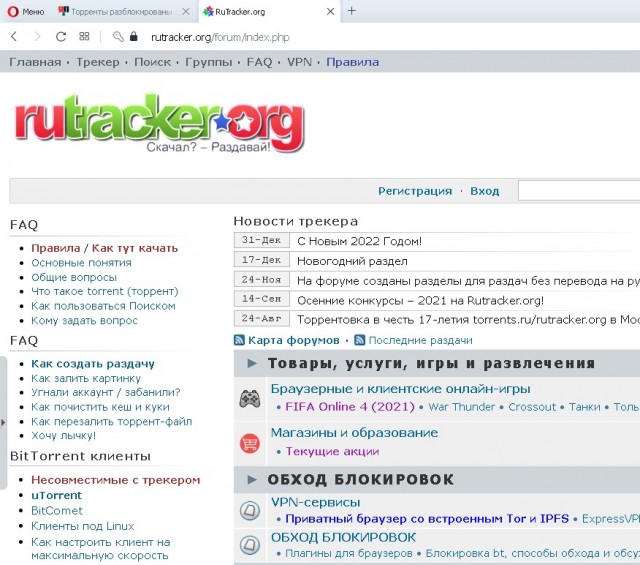Click RSS icon beside Последние раздачи

360,340
